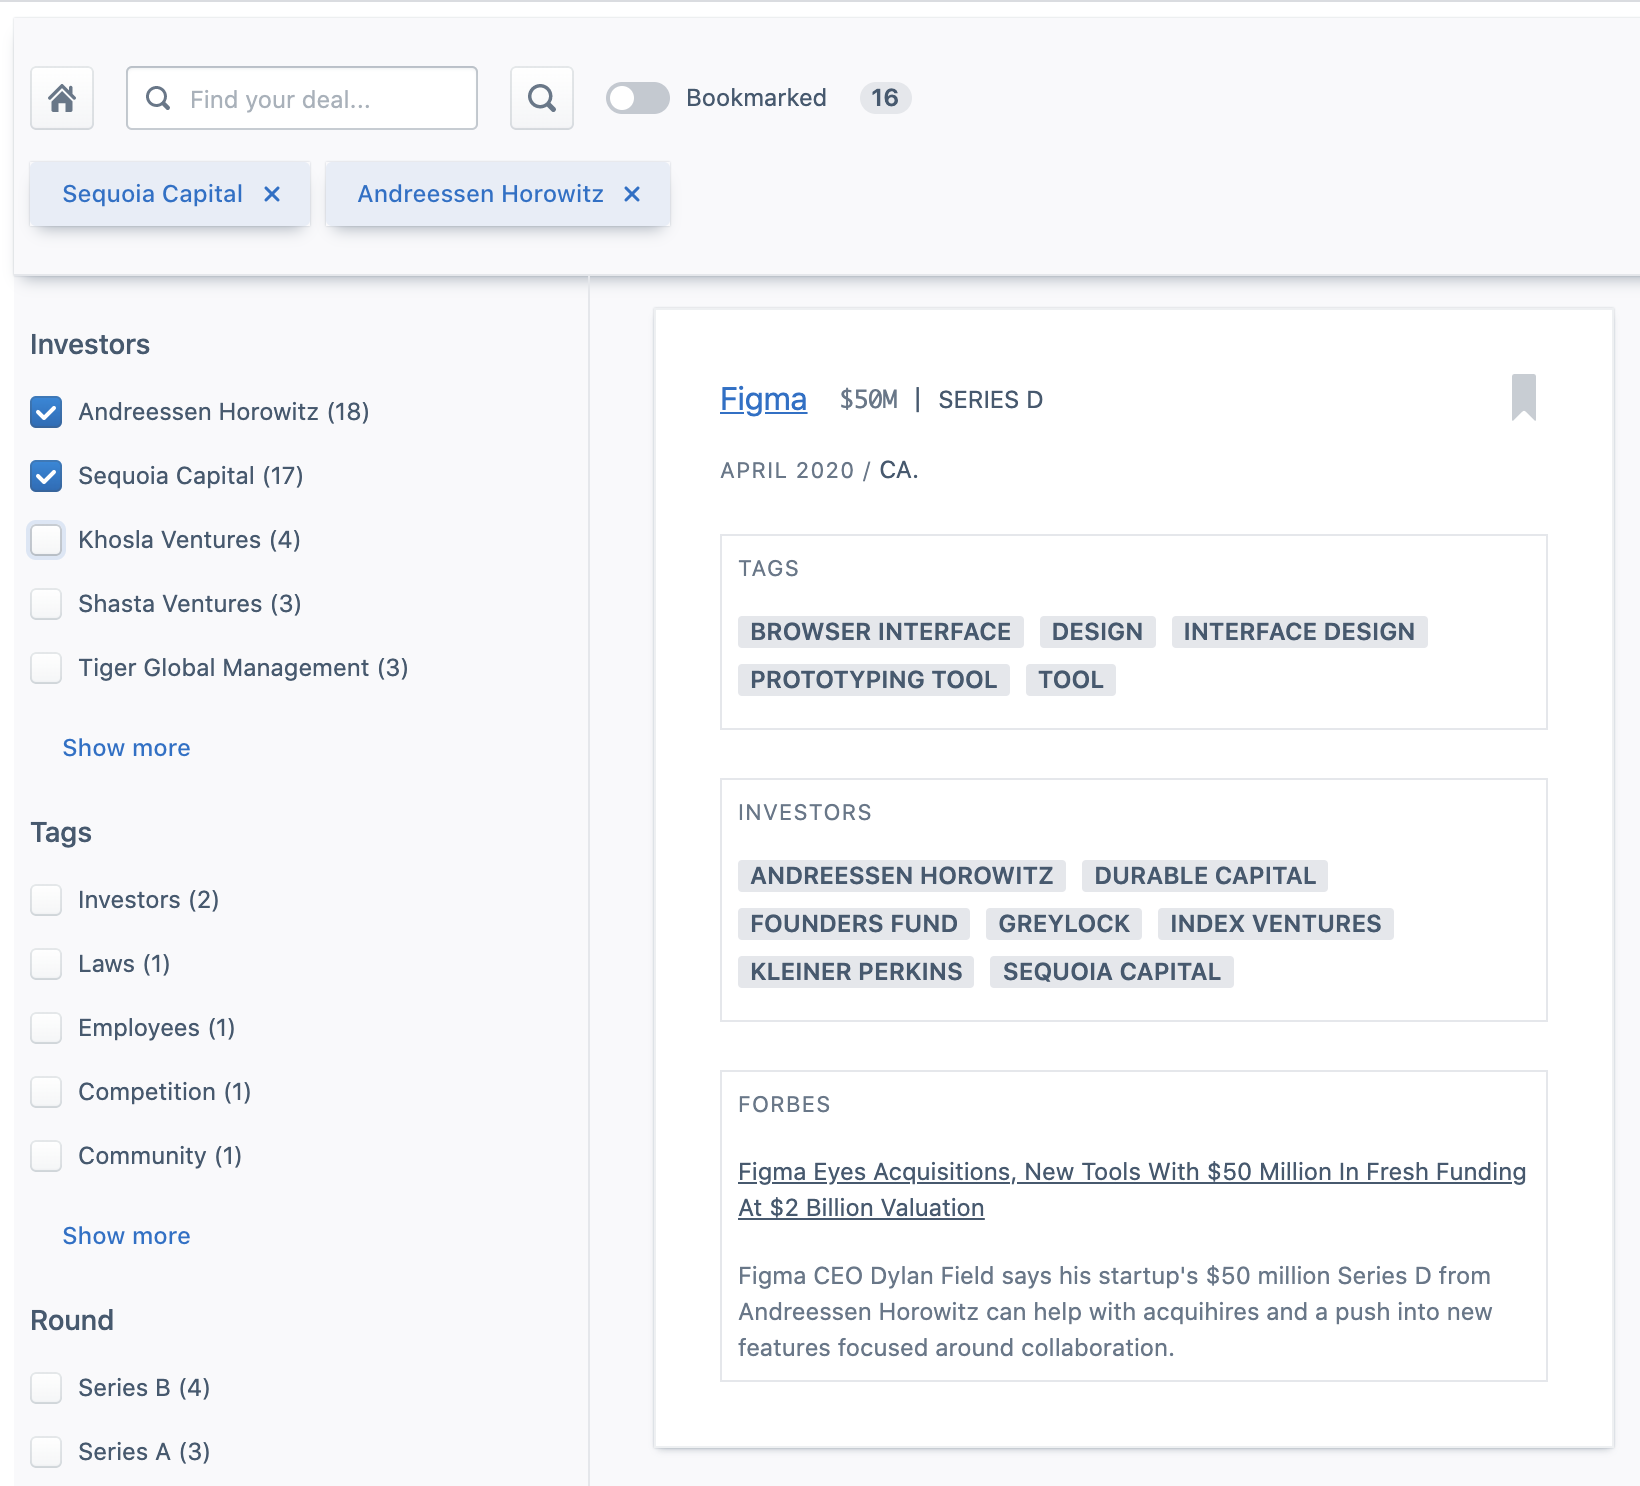Click the INTERFACE DESIGN tag
Viewport: 1640px width, 1486px height.
point(1299,632)
